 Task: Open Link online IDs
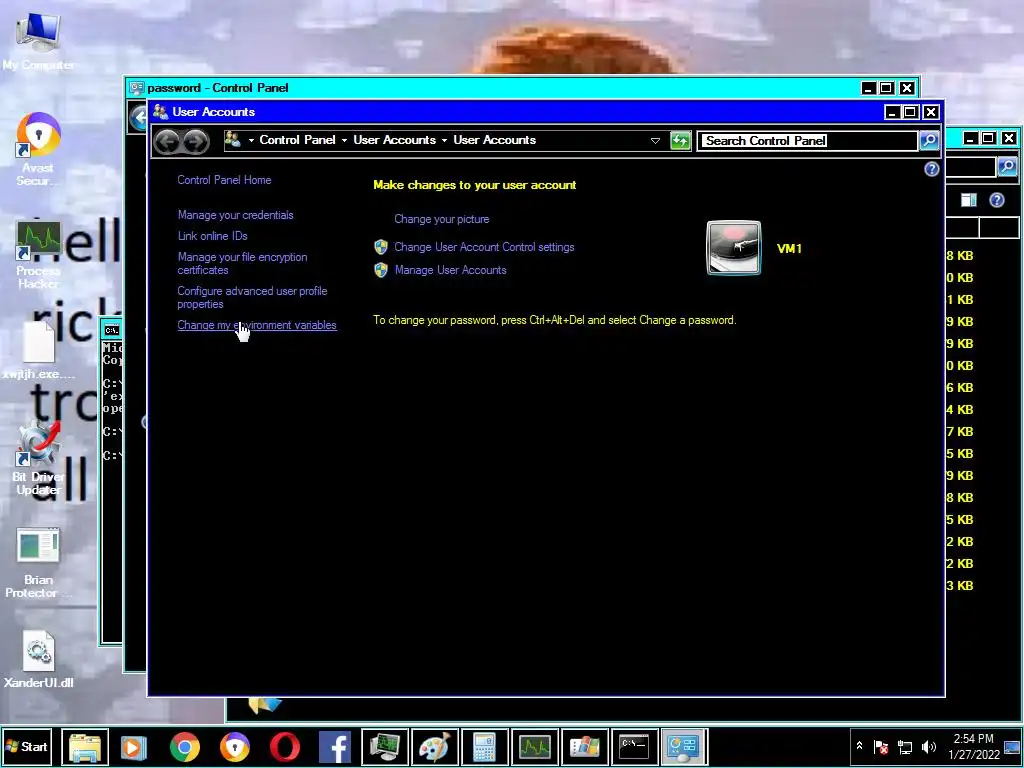click(212, 236)
